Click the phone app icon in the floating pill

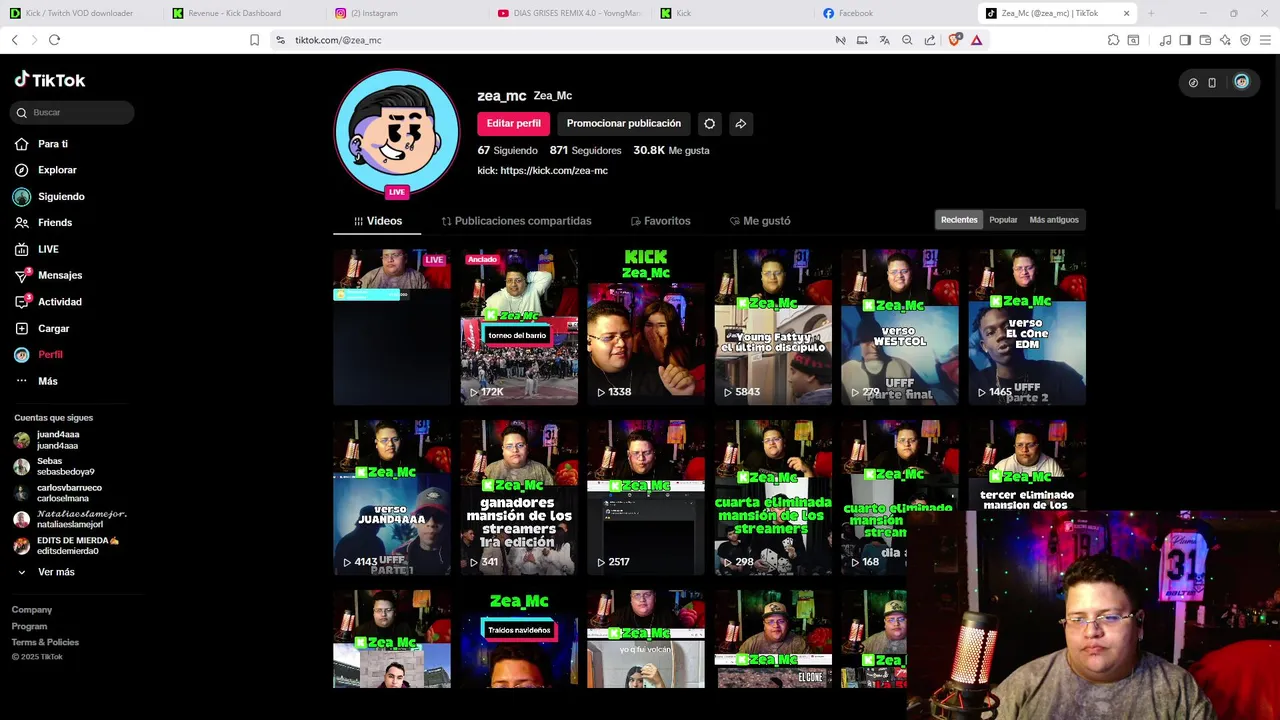(1212, 83)
